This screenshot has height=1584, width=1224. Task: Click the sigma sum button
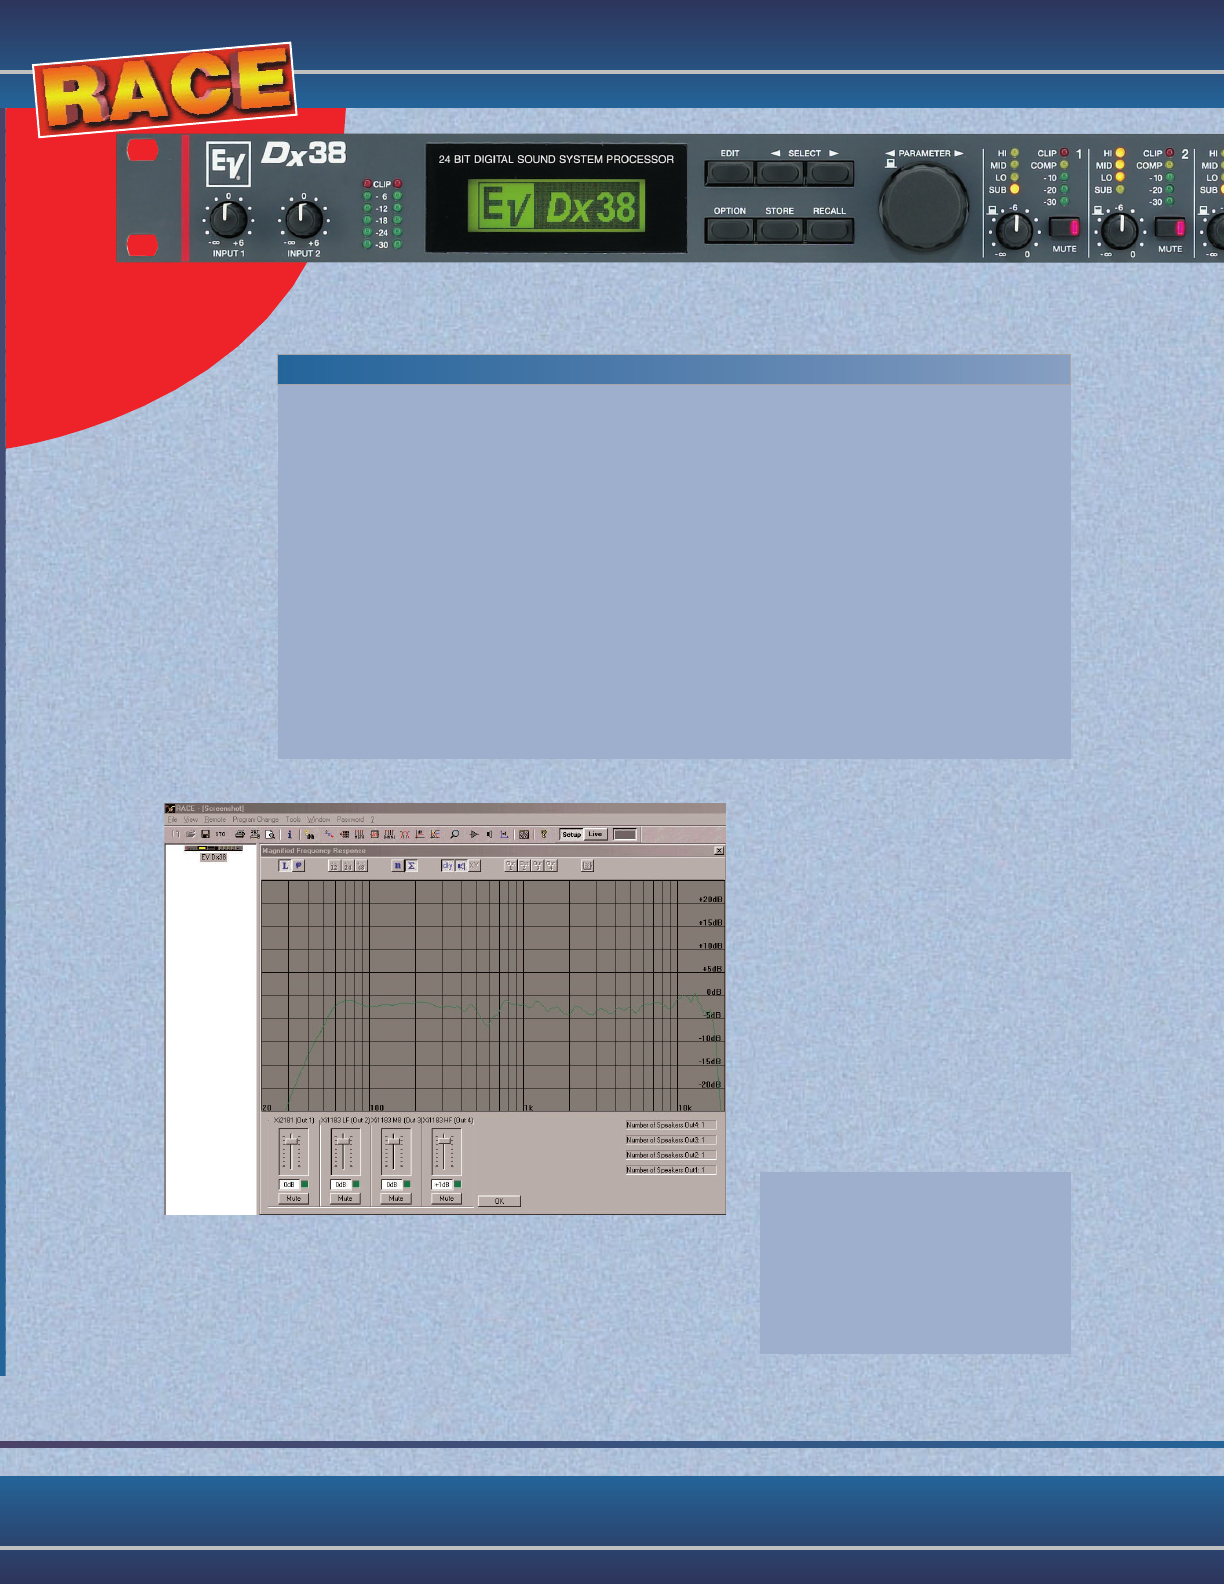[411, 866]
